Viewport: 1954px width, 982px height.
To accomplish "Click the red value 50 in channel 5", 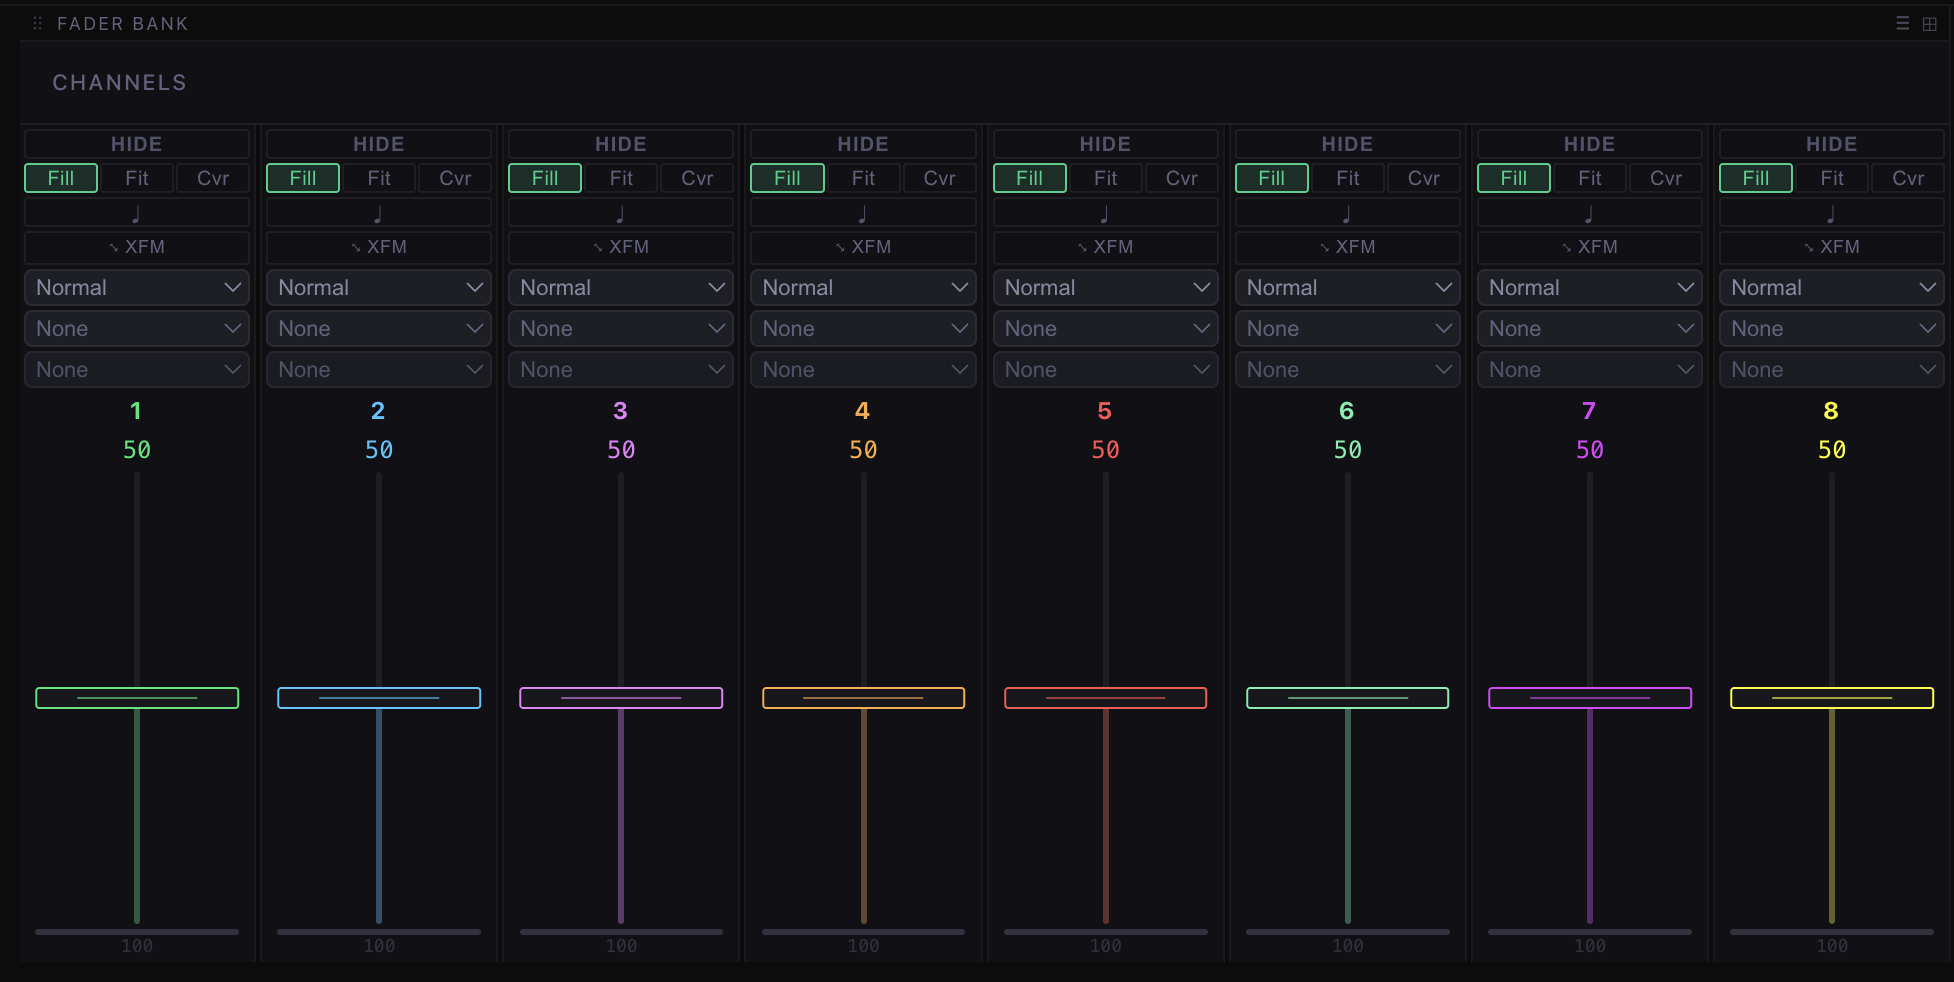I will (x=1105, y=450).
